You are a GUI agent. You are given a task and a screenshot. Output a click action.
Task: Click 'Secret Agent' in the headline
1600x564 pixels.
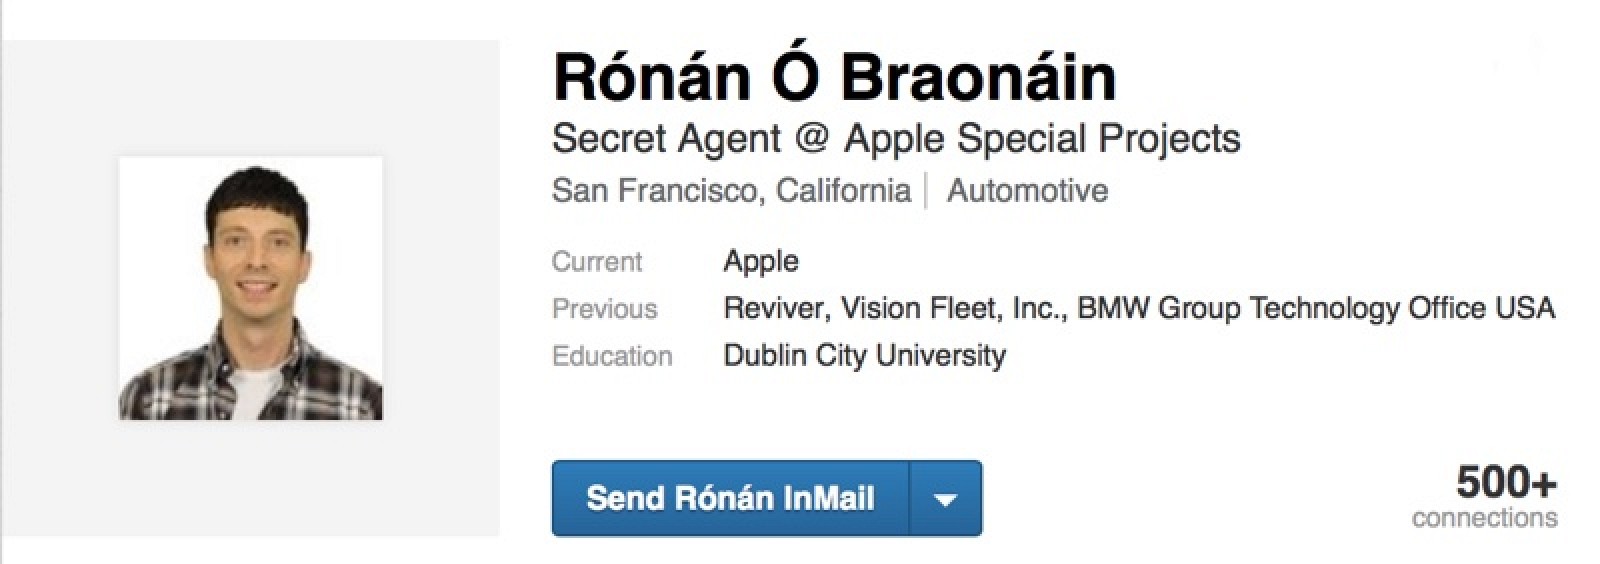[x=665, y=139]
